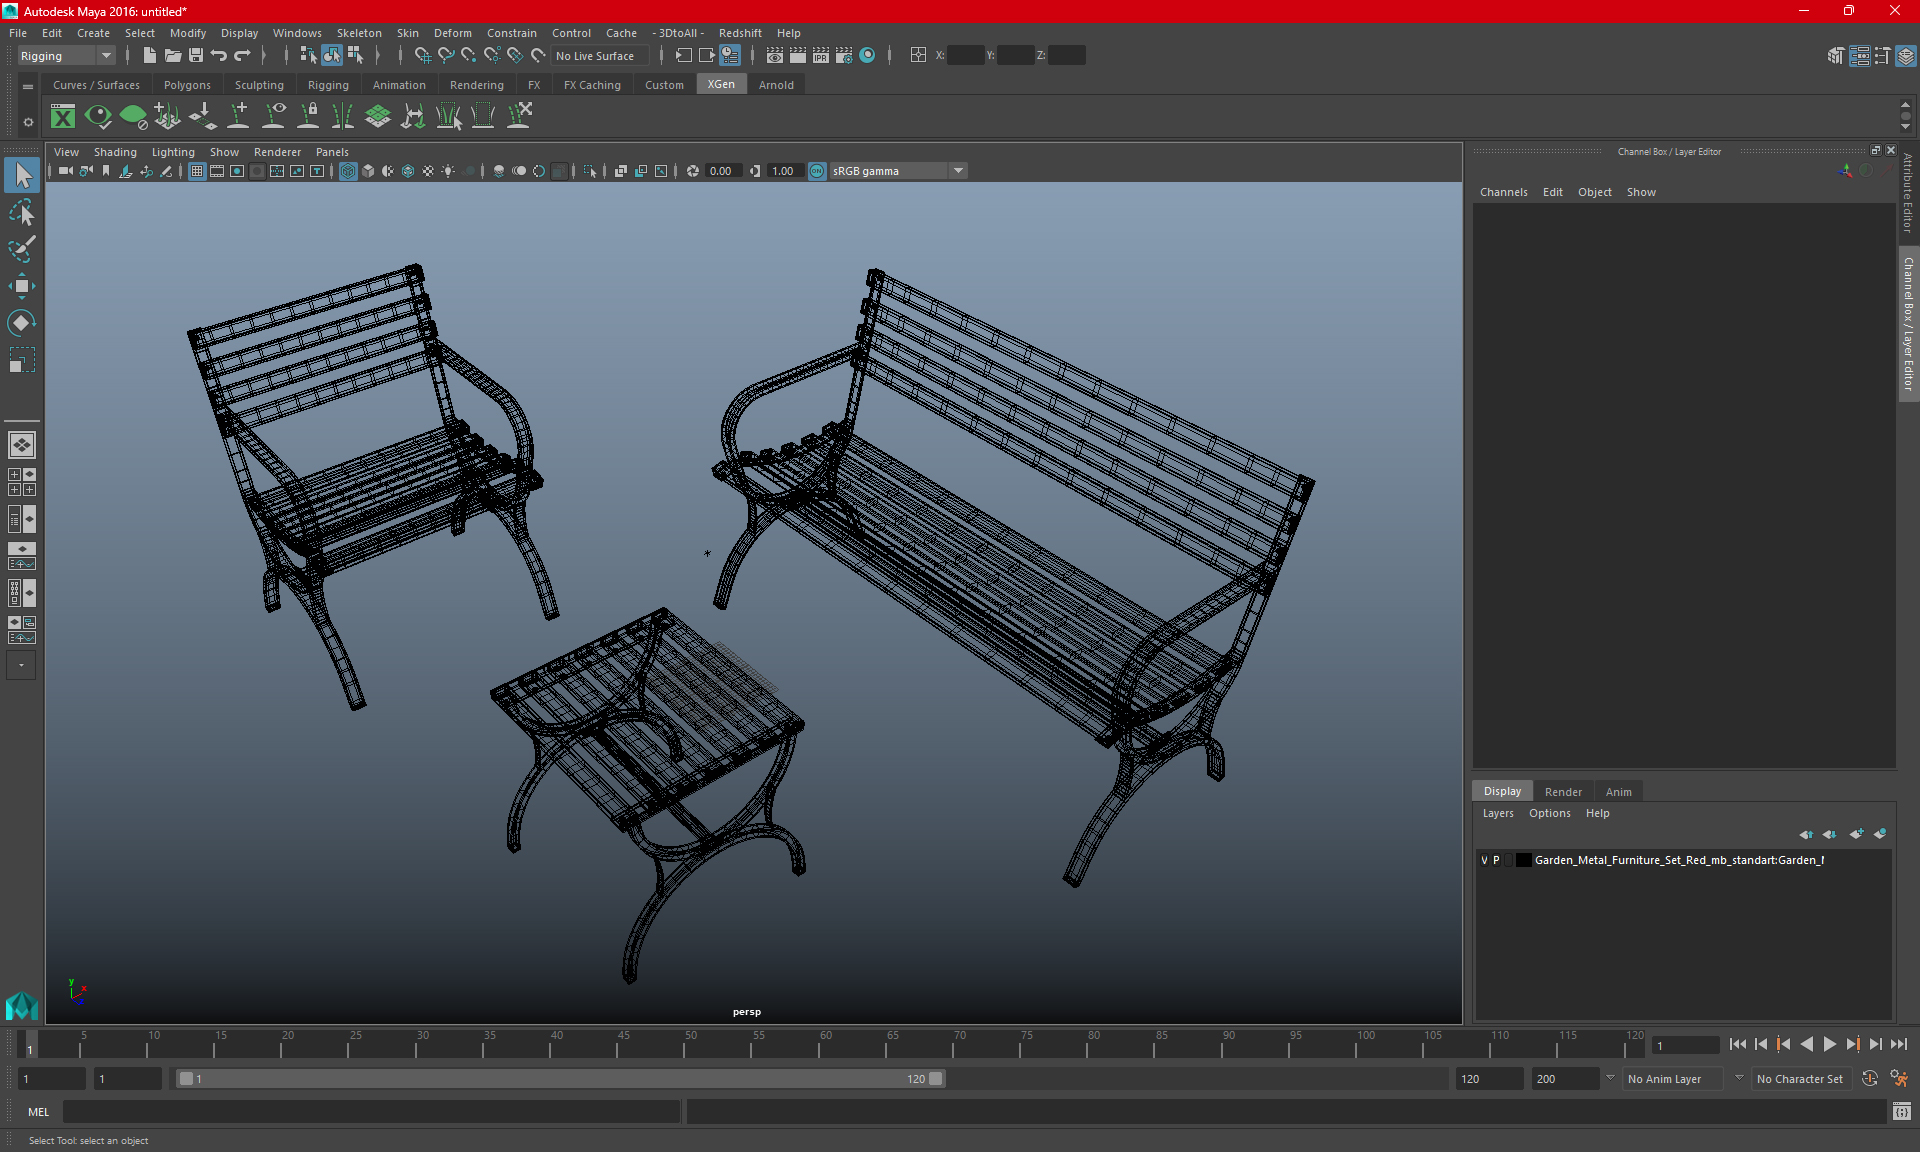Toggle film gate display in viewport toolbar

pyautogui.click(x=217, y=171)
